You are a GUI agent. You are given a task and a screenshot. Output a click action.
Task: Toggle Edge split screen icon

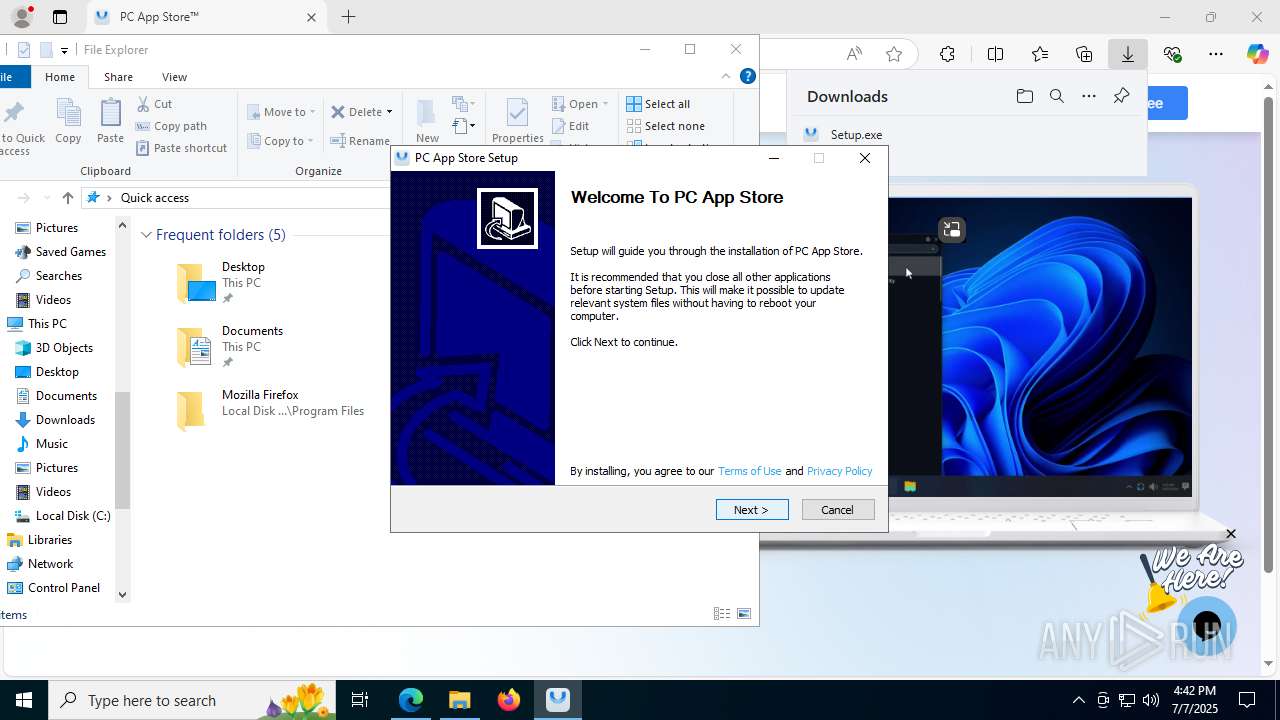point(995,54)
